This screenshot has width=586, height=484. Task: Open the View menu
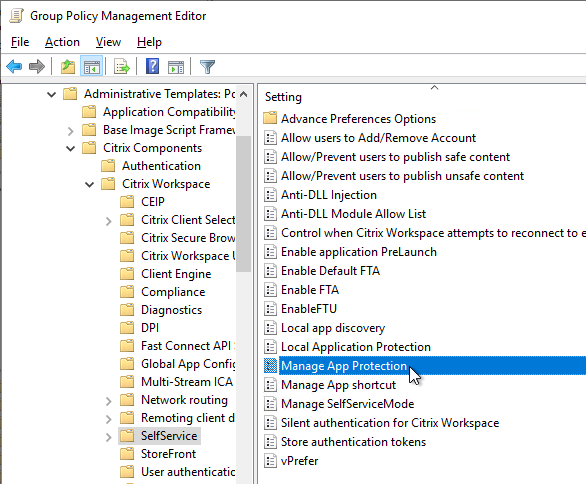pyautogui.click(x=108, y=42)
